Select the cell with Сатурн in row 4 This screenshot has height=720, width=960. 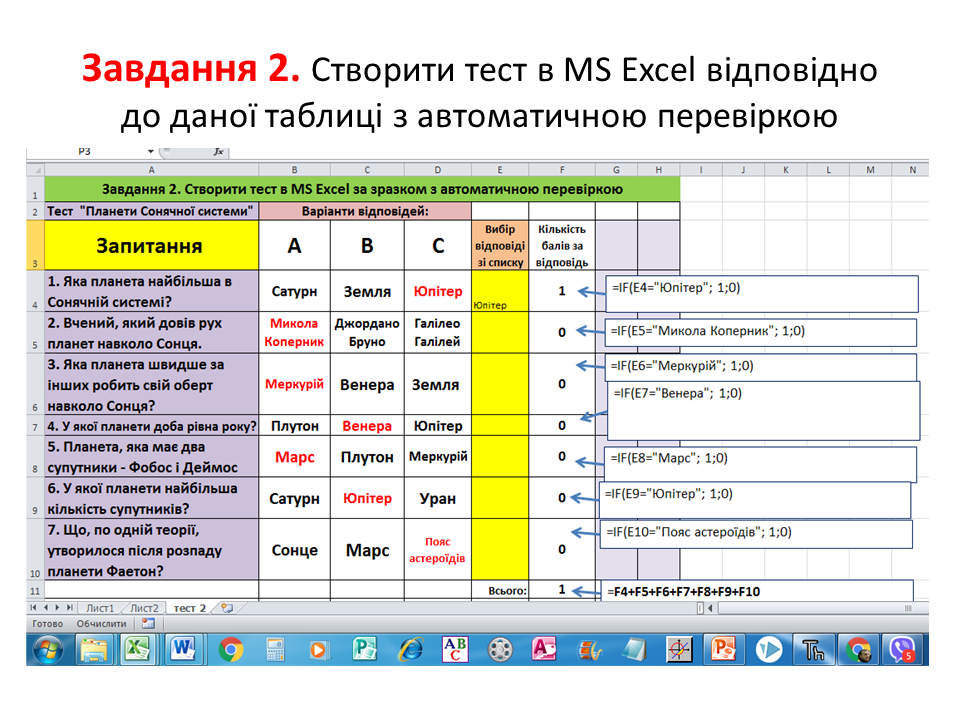tap(294, 291)
